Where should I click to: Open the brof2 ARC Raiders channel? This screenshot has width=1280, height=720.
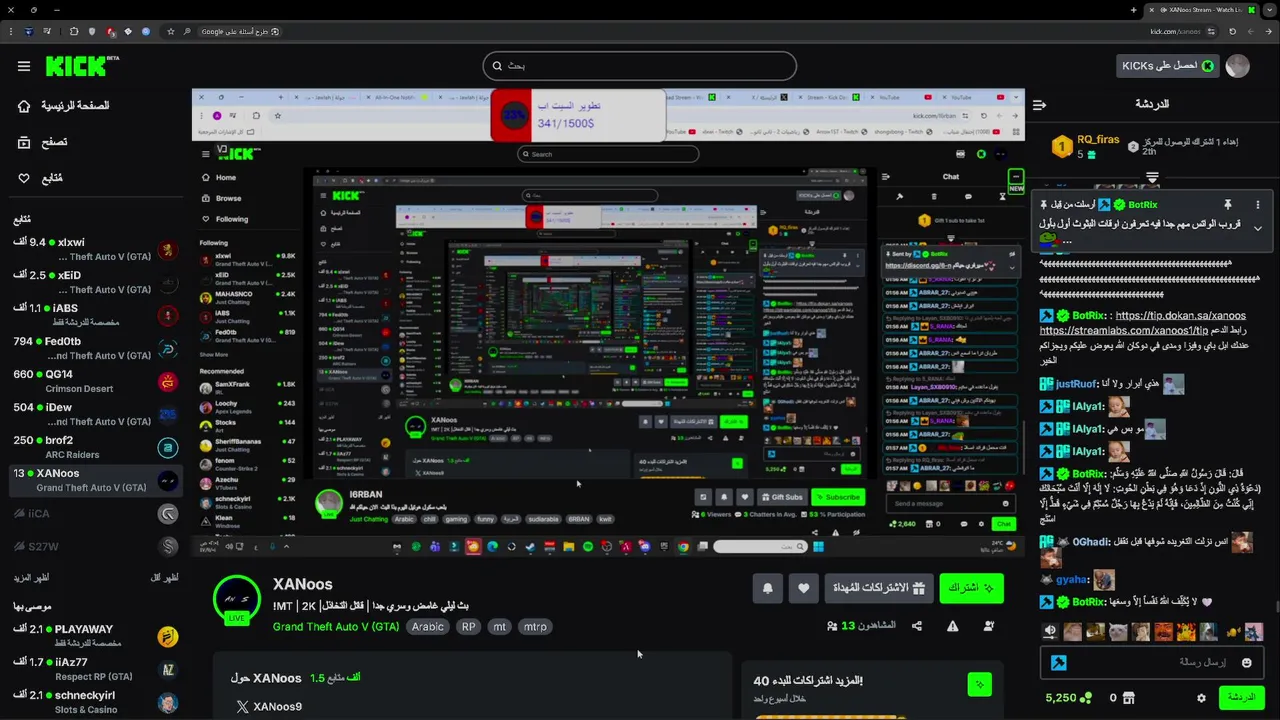pos(96,447)
